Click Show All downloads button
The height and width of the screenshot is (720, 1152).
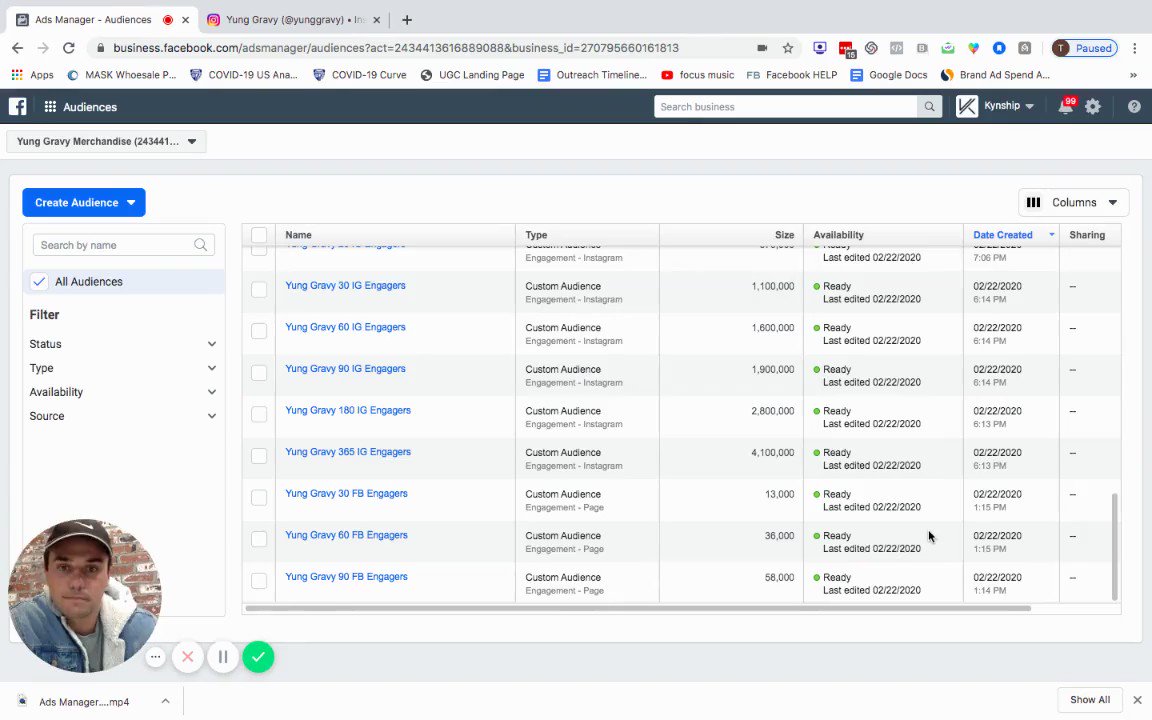(1090, 699)
